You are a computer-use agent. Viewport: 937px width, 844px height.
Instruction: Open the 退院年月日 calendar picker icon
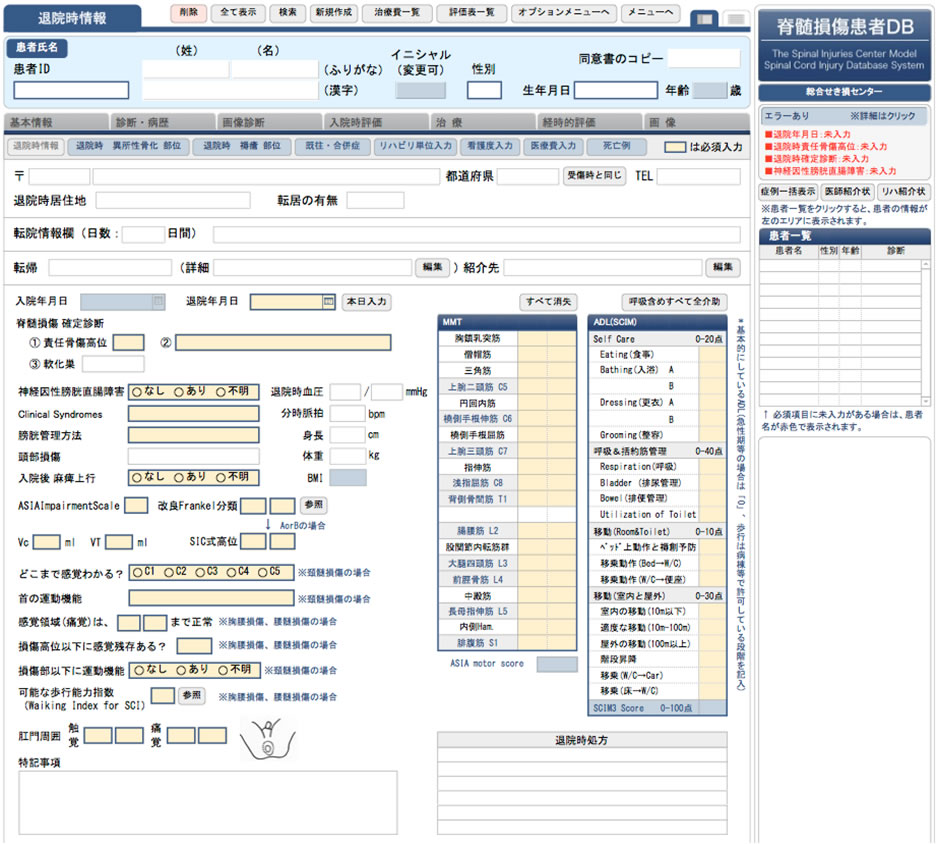click(329, 301)
